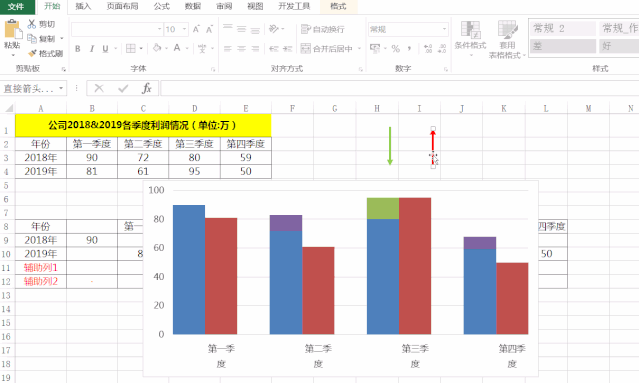Image resolution: width=639 pixels, height=383 pixels.
Task: Toggle Italic formatting
Action: (92, 49)
